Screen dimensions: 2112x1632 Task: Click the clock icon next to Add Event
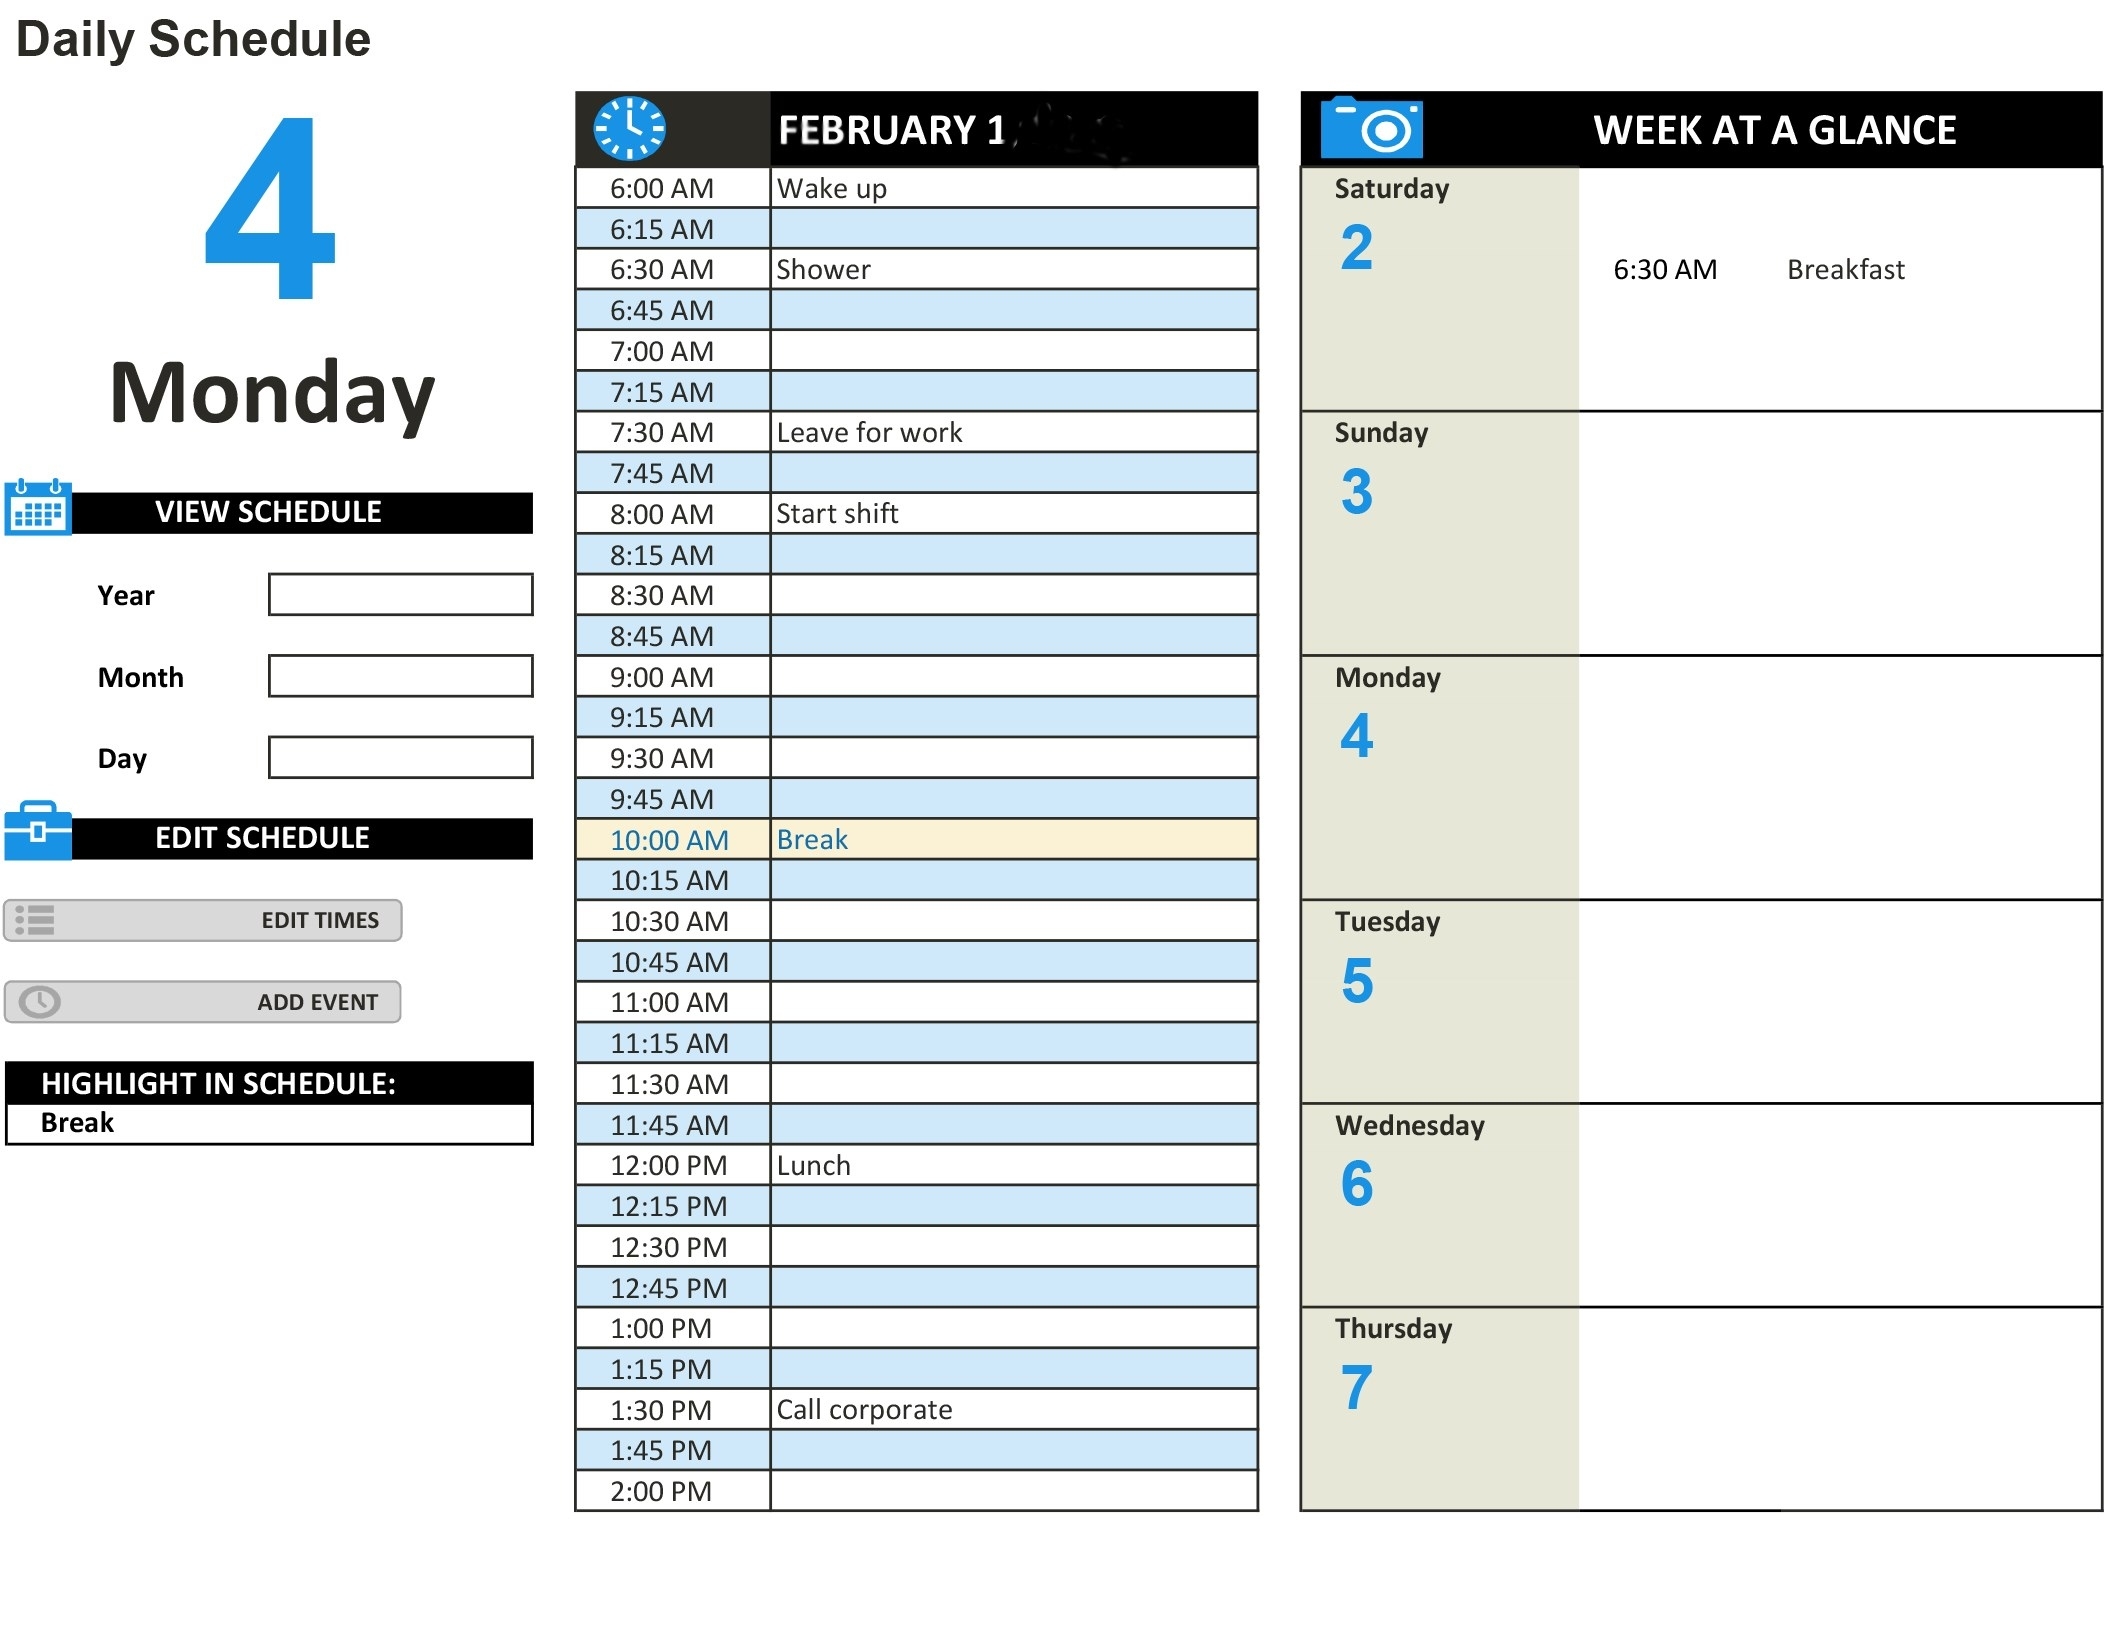(36, 1001)
